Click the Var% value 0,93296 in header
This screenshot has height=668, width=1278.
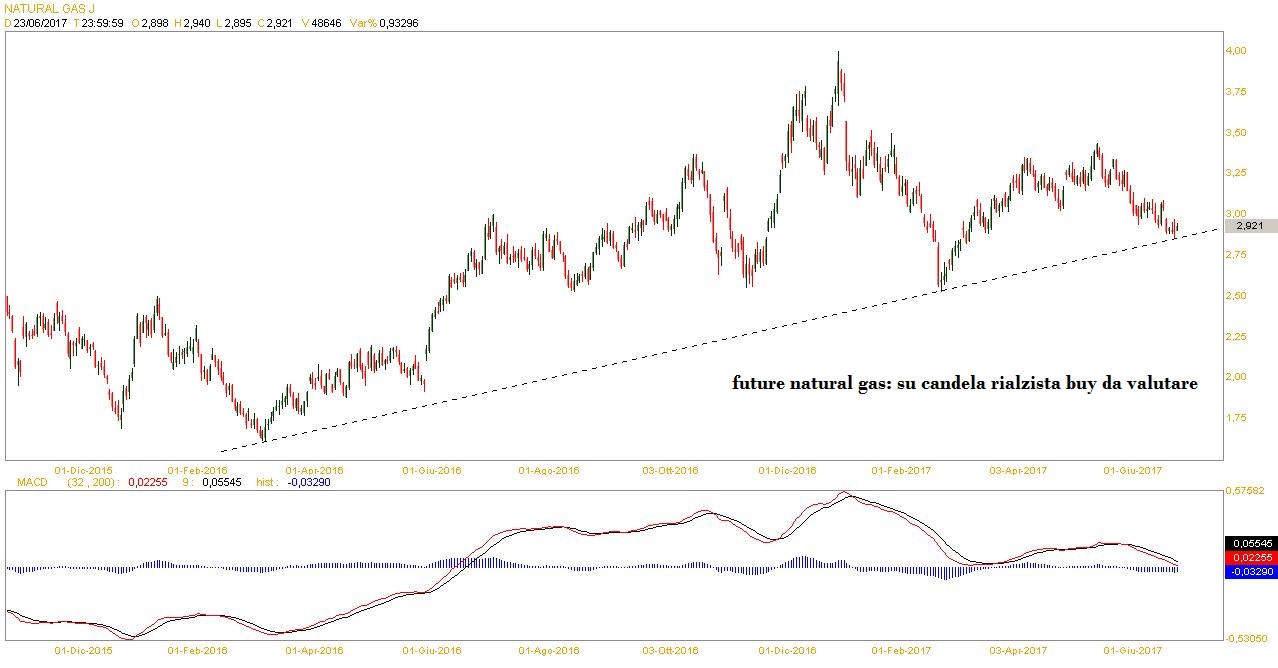[398, 23]
